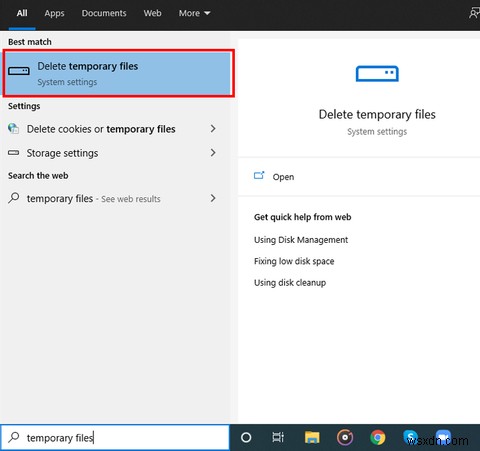Switch to the Web tab

click(152, 13)
